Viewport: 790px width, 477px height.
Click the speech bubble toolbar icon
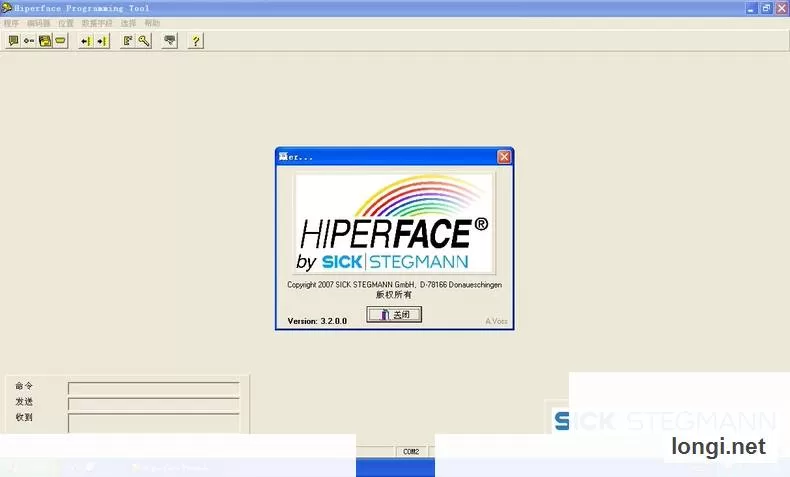coord(14,41)
